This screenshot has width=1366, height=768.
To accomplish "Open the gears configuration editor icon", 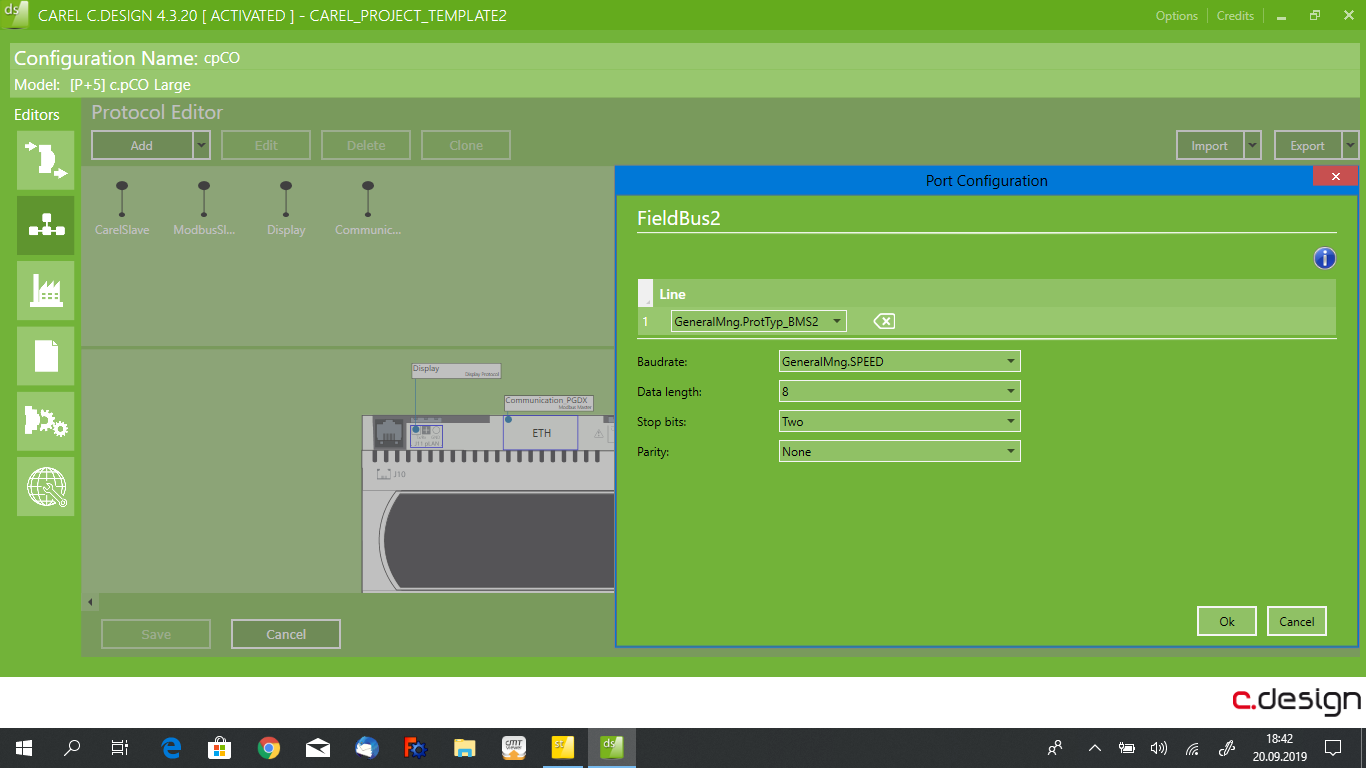I will coord(45,421).
